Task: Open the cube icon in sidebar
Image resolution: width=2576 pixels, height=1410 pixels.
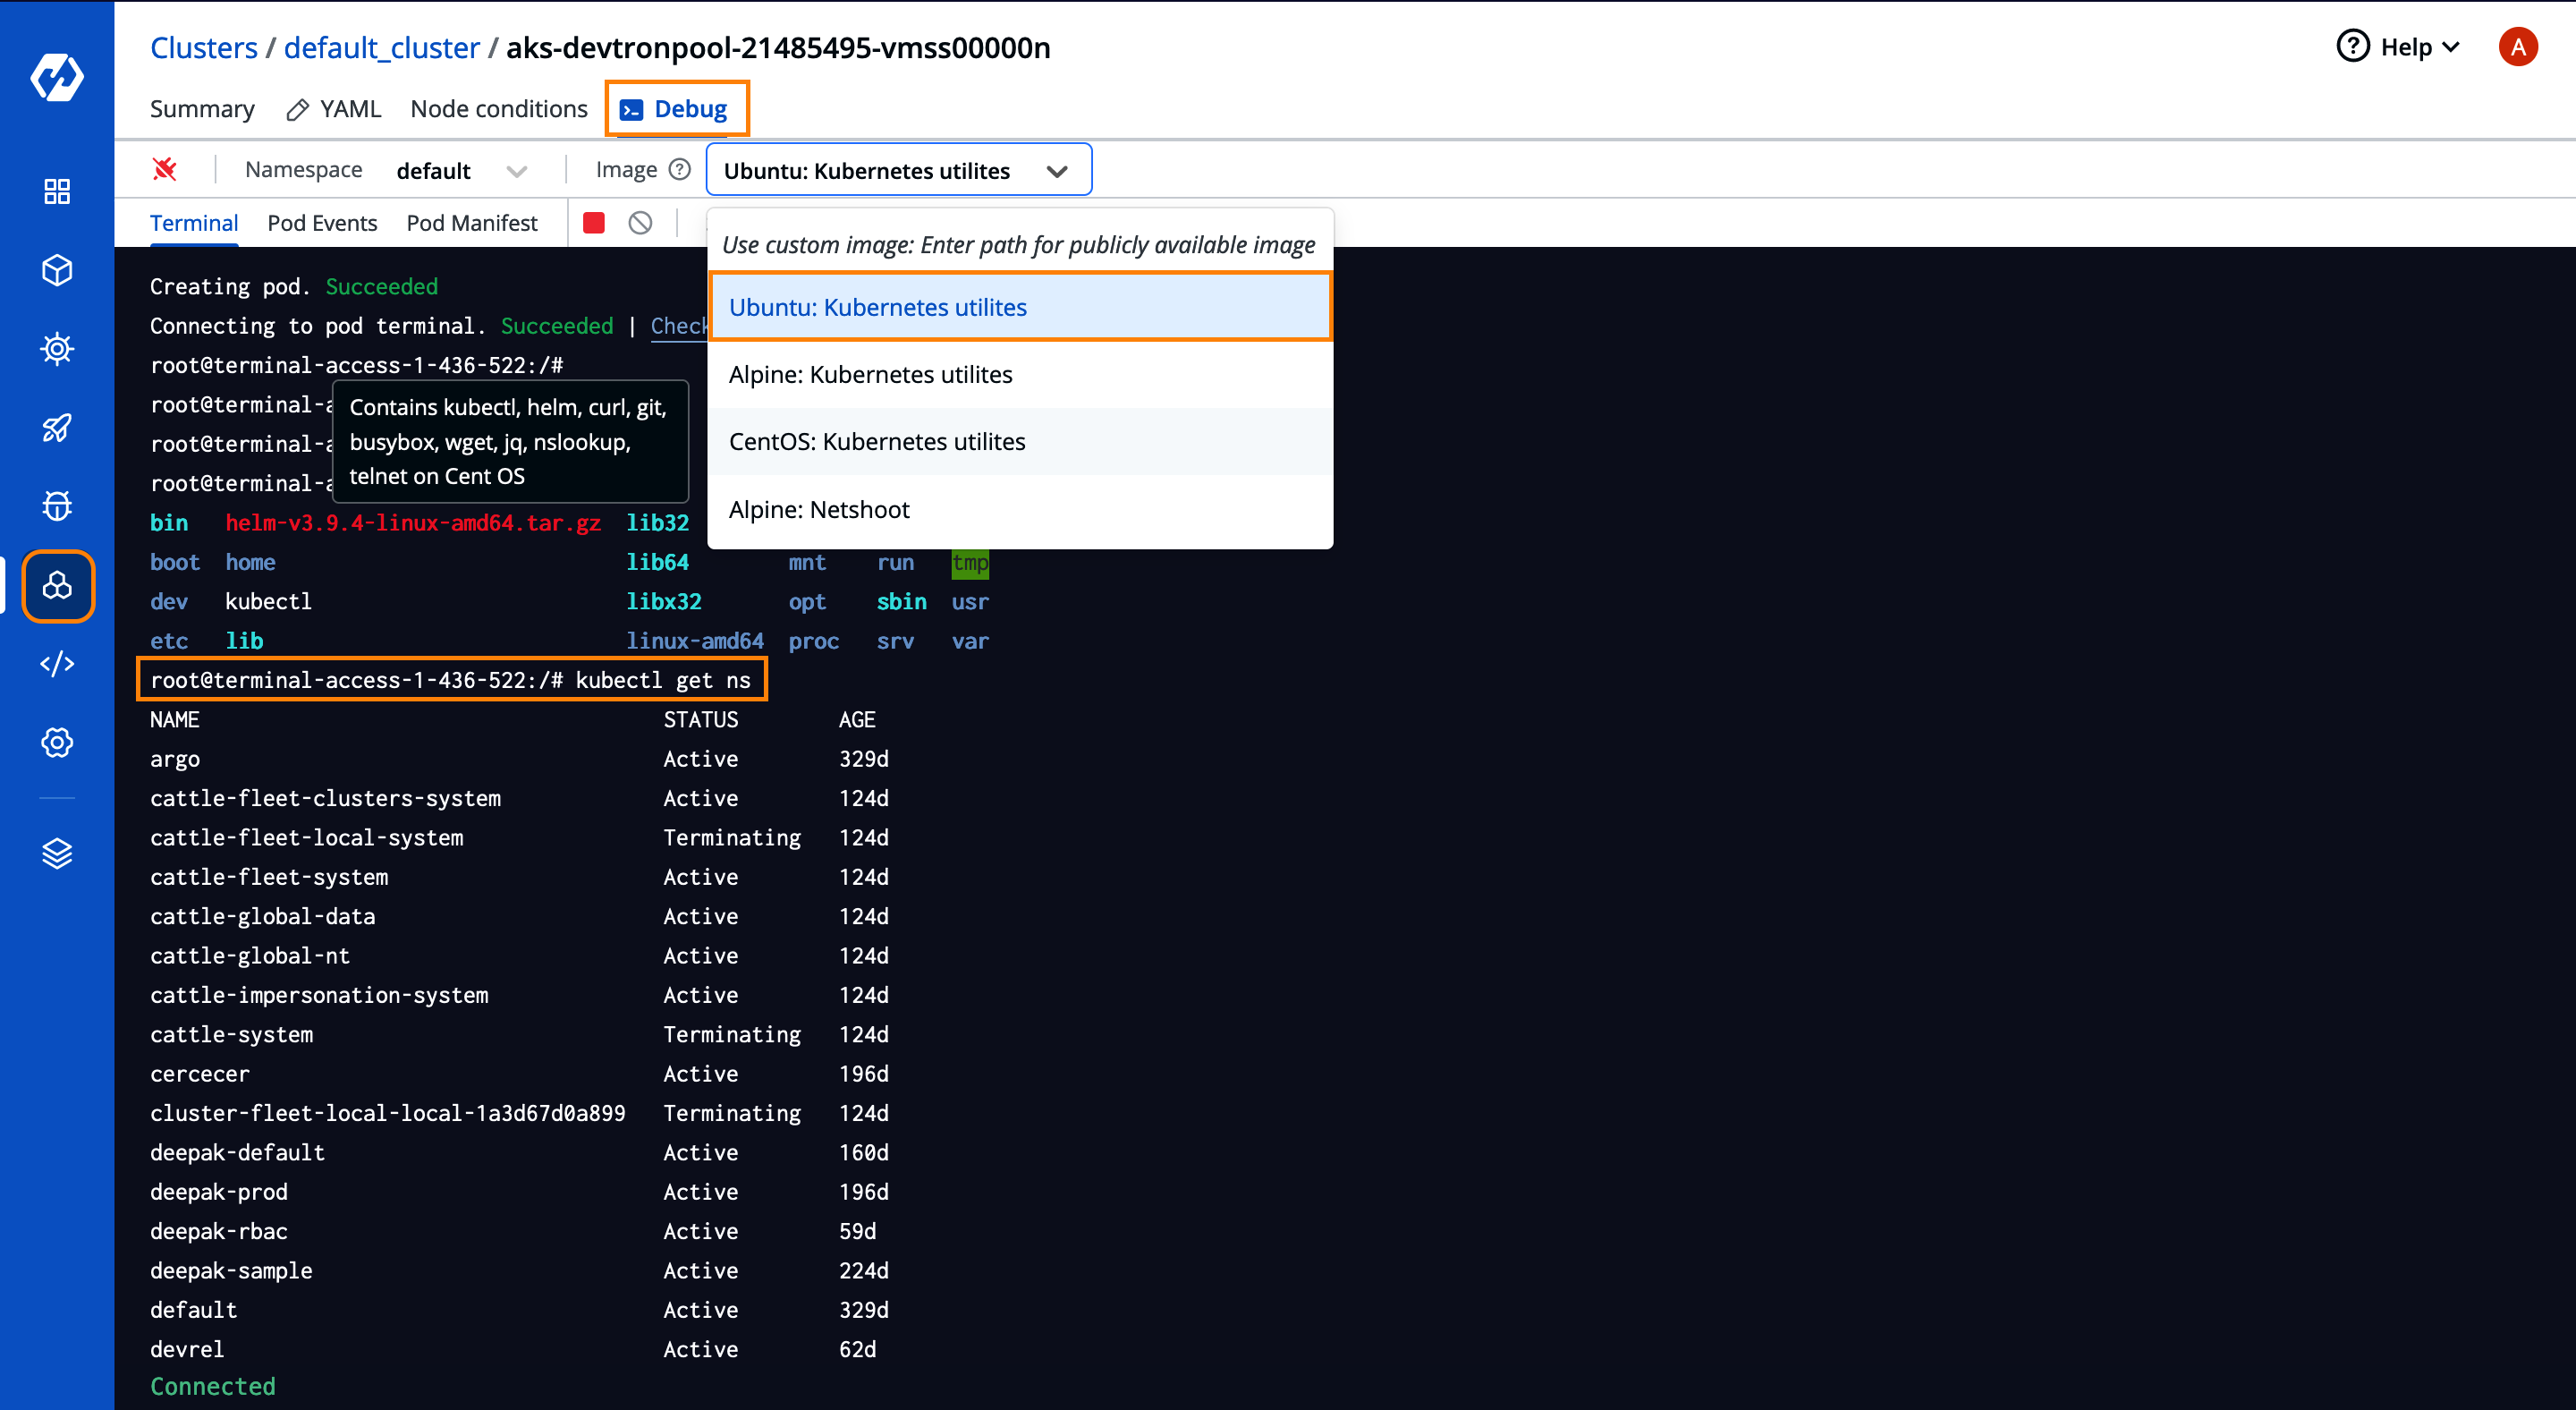Action: point(57,270)
